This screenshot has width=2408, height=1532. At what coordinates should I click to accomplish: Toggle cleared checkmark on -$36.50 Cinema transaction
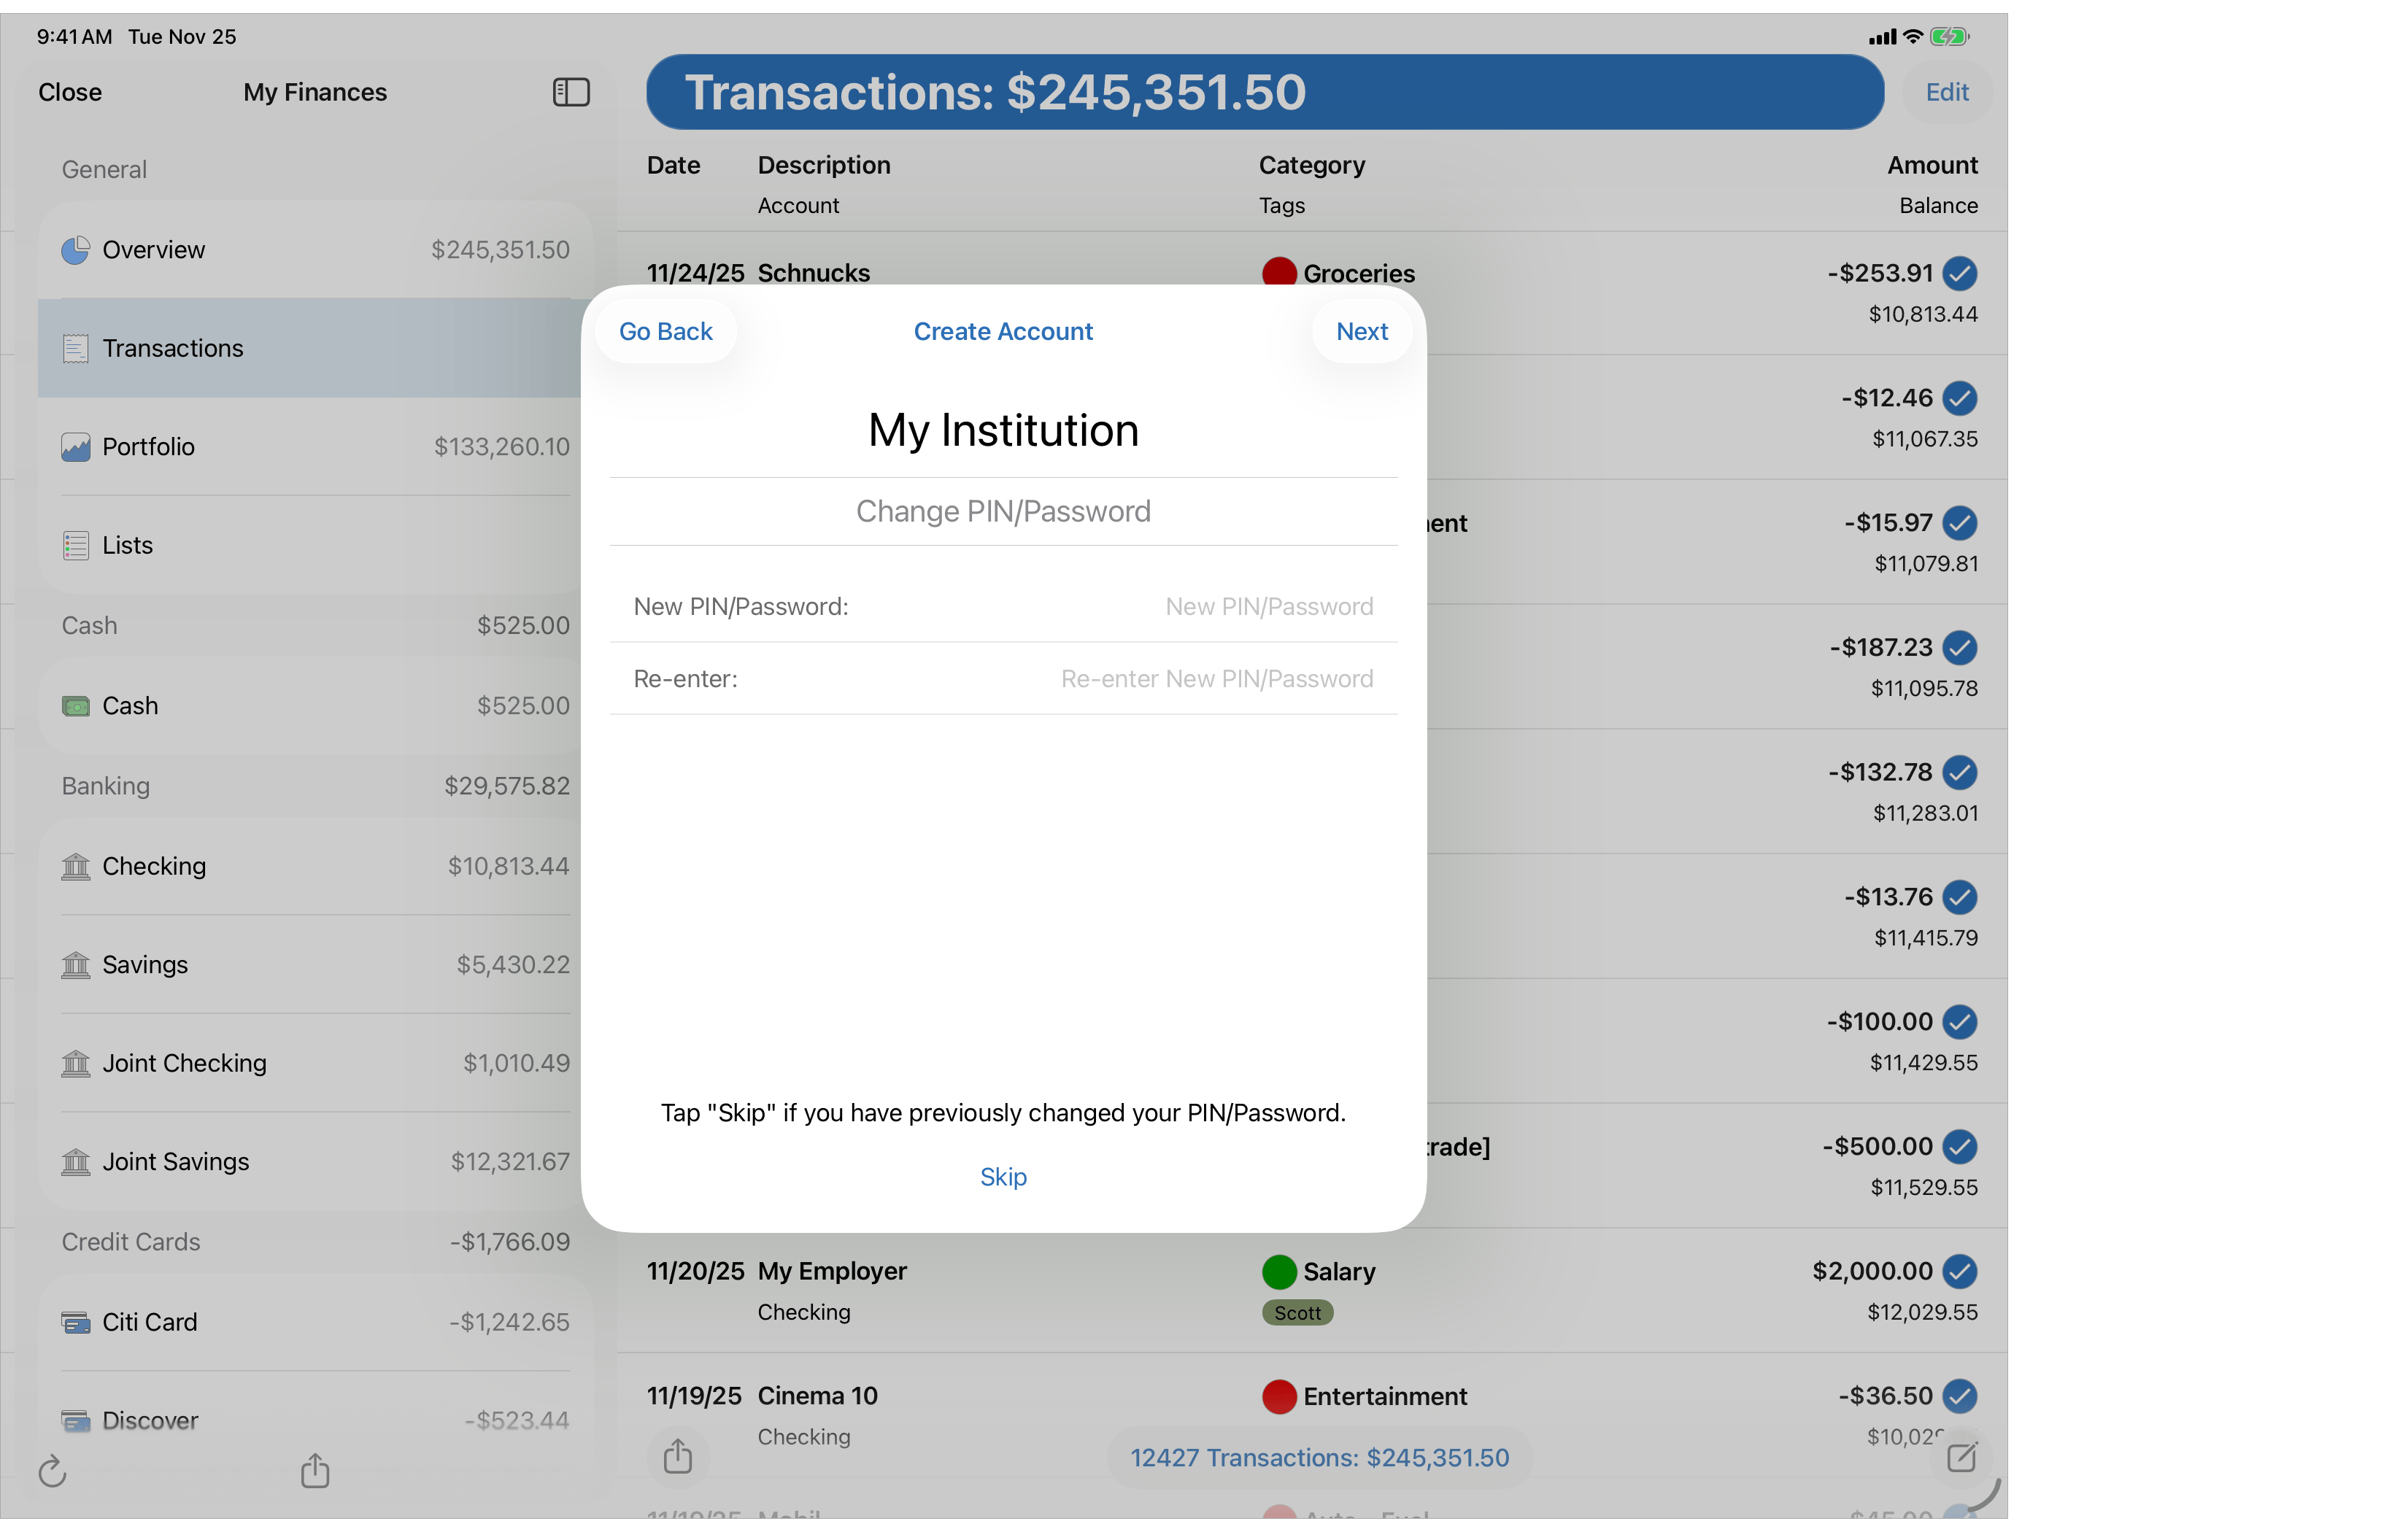tap(1960, 1396)
